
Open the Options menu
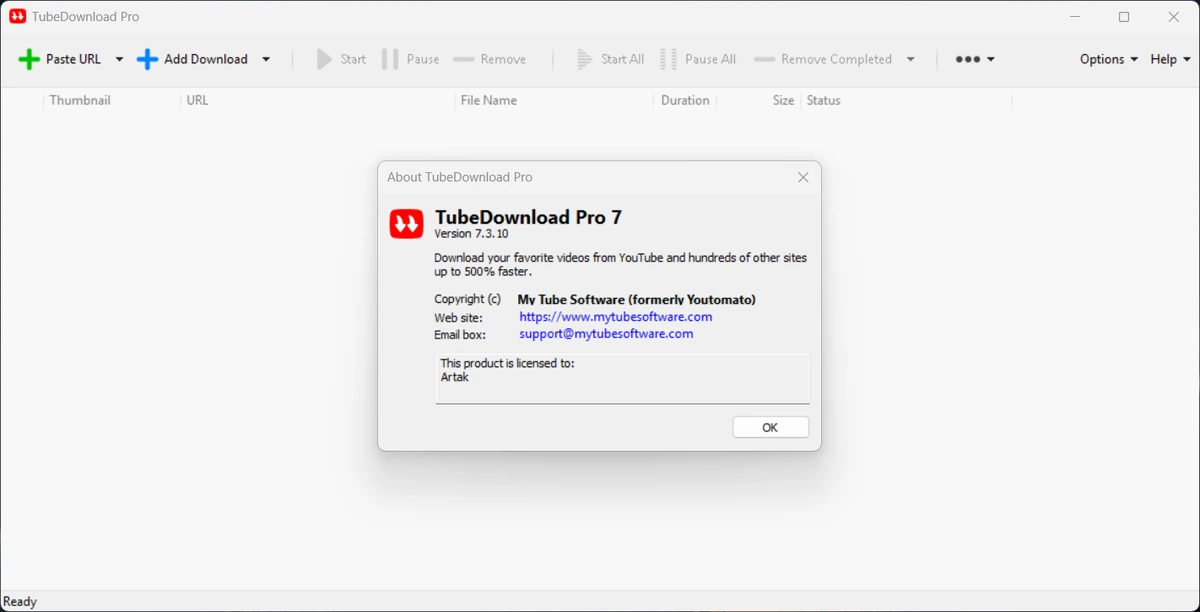point(1108,59)
